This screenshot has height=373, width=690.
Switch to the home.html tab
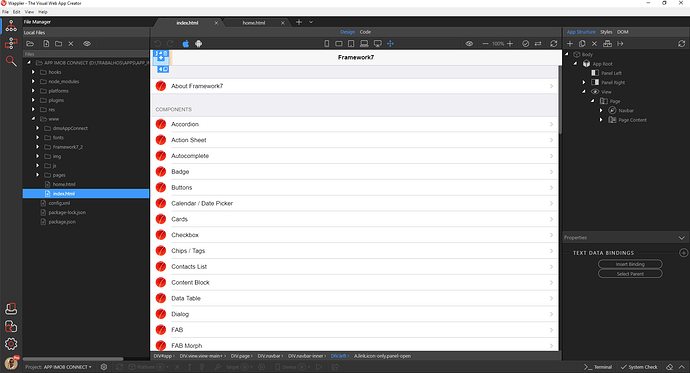click(253, 23)
